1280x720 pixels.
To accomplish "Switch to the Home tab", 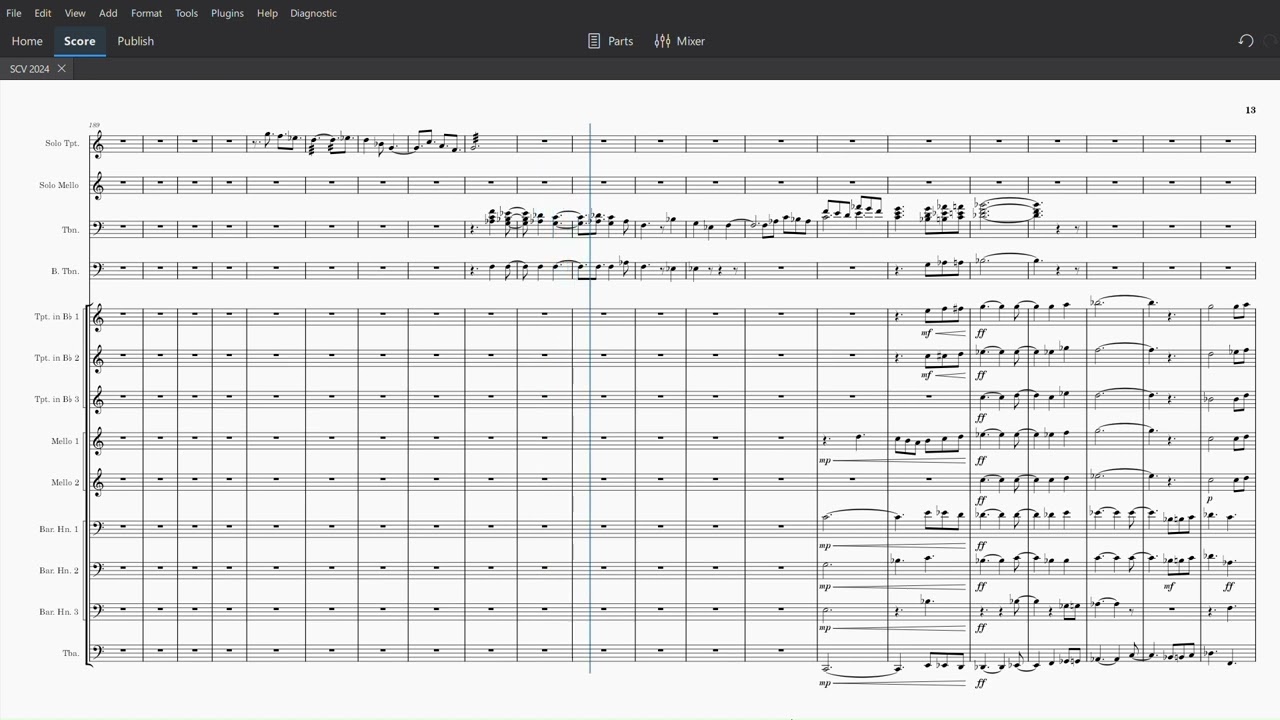I will coord(27,41).
